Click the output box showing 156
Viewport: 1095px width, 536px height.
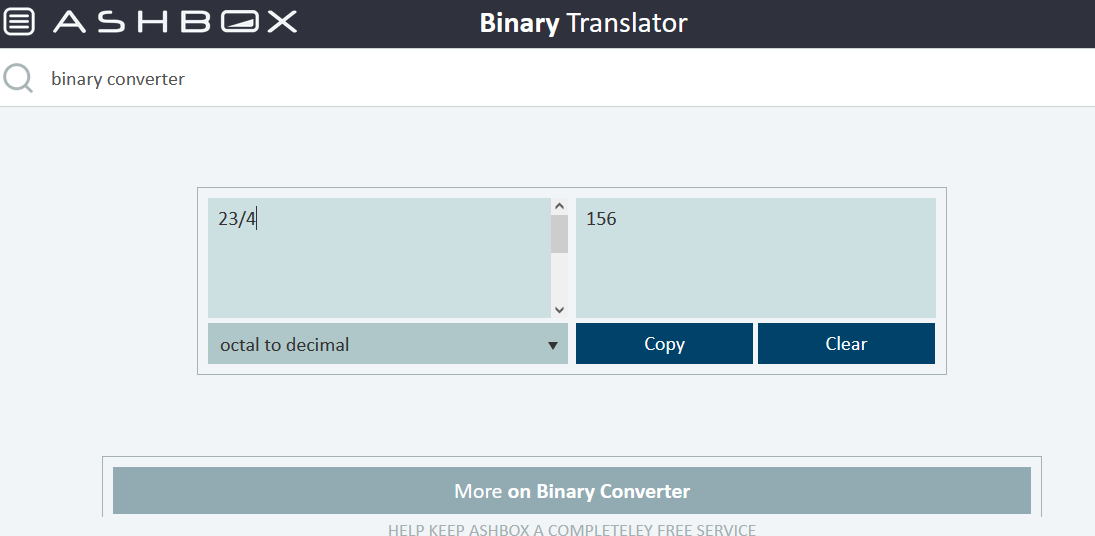coord(756,258)
